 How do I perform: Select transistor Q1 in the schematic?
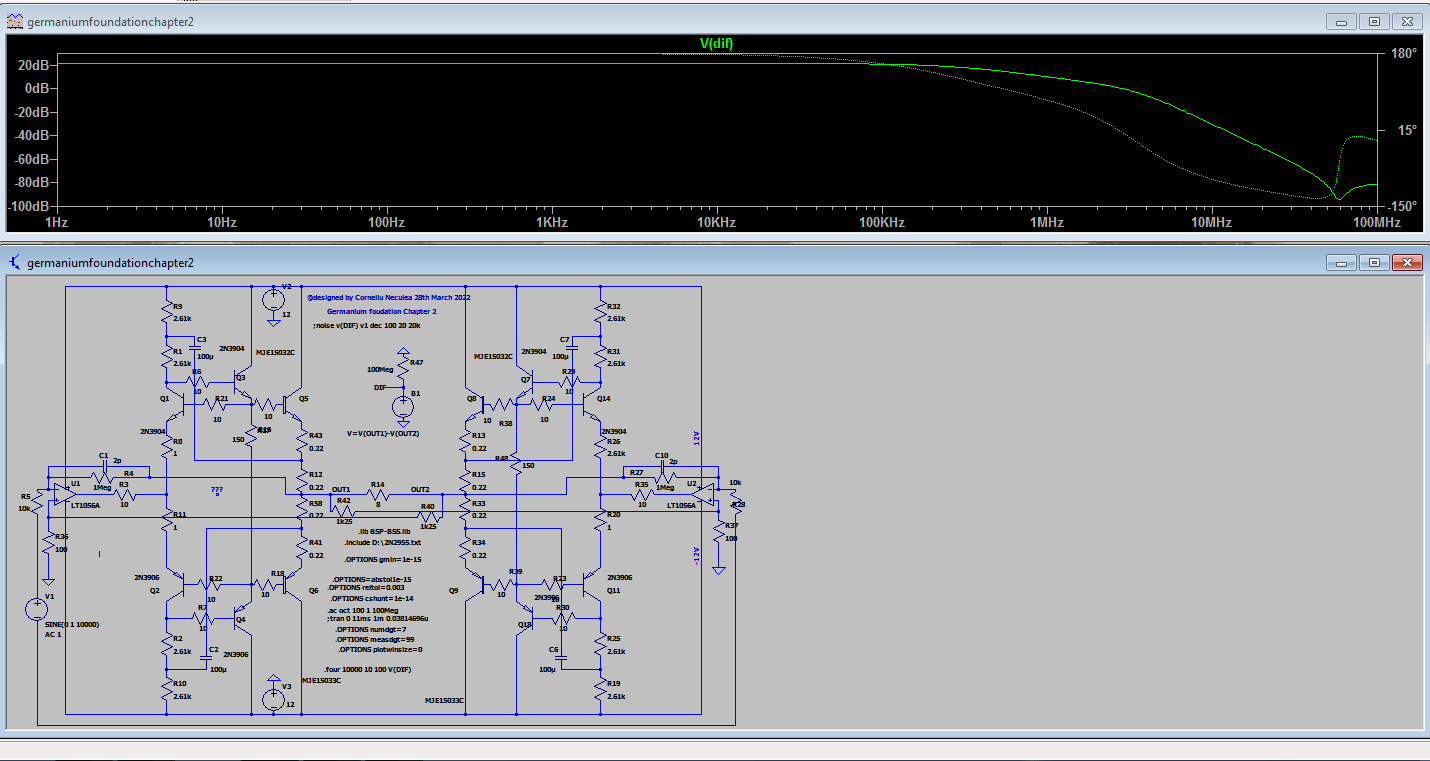[176, 404]
